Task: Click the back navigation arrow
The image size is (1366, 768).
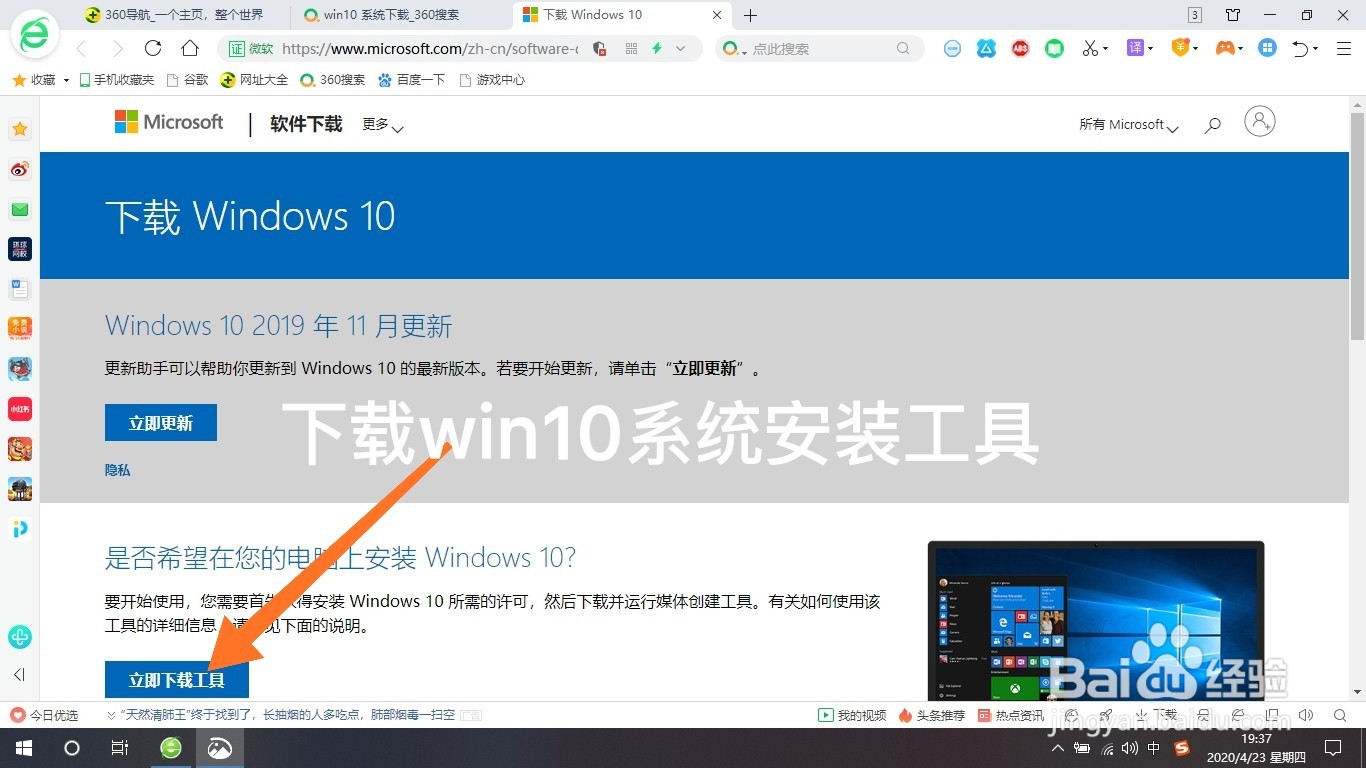Action: pos(82,48)
